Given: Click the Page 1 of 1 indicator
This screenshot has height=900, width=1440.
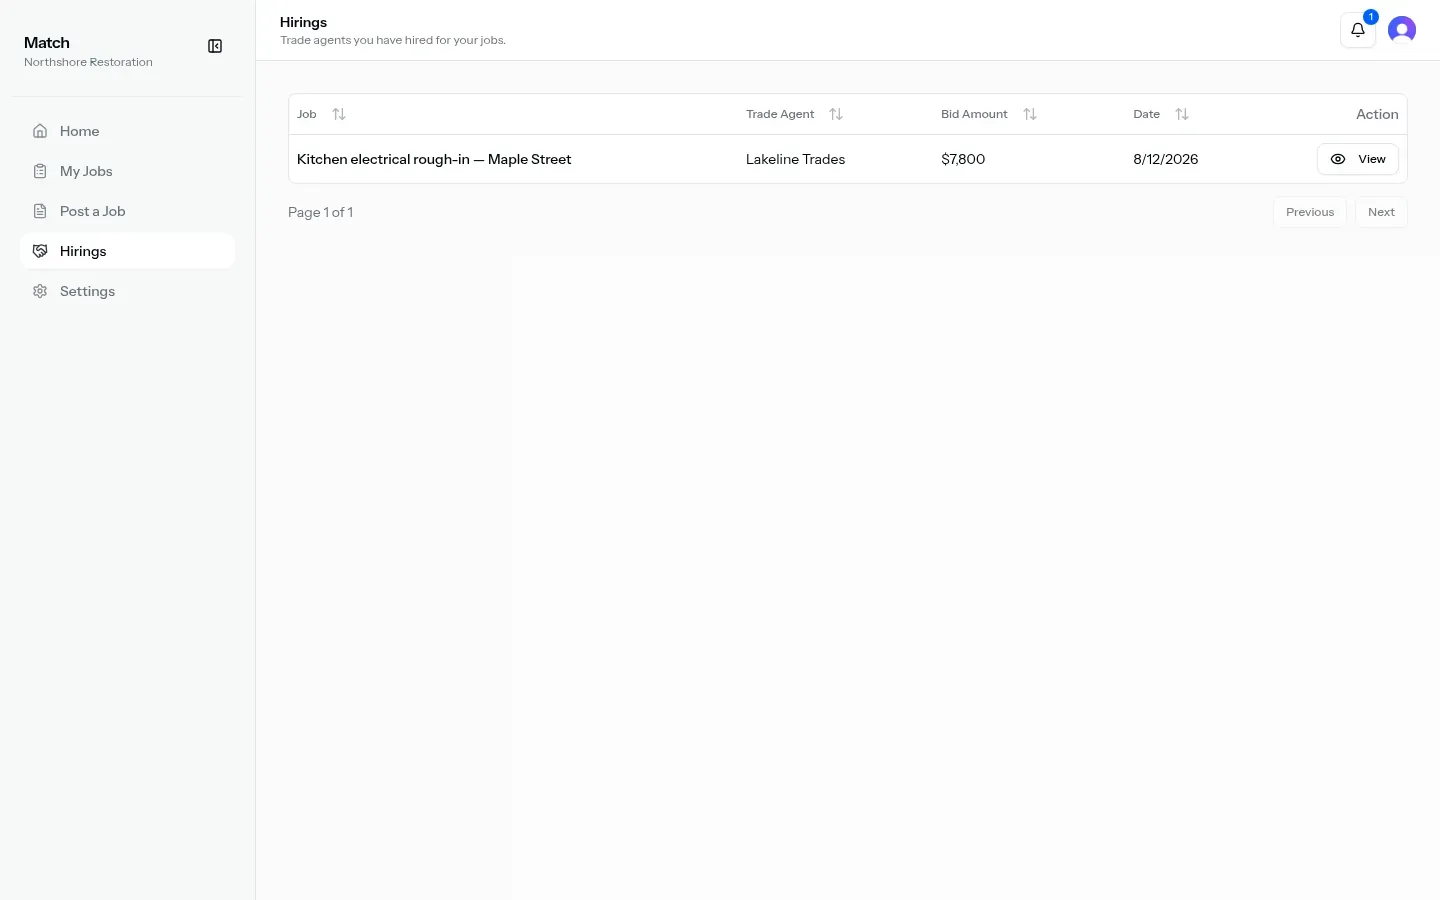Looking at the screenshot, I should tap(320, 212).
